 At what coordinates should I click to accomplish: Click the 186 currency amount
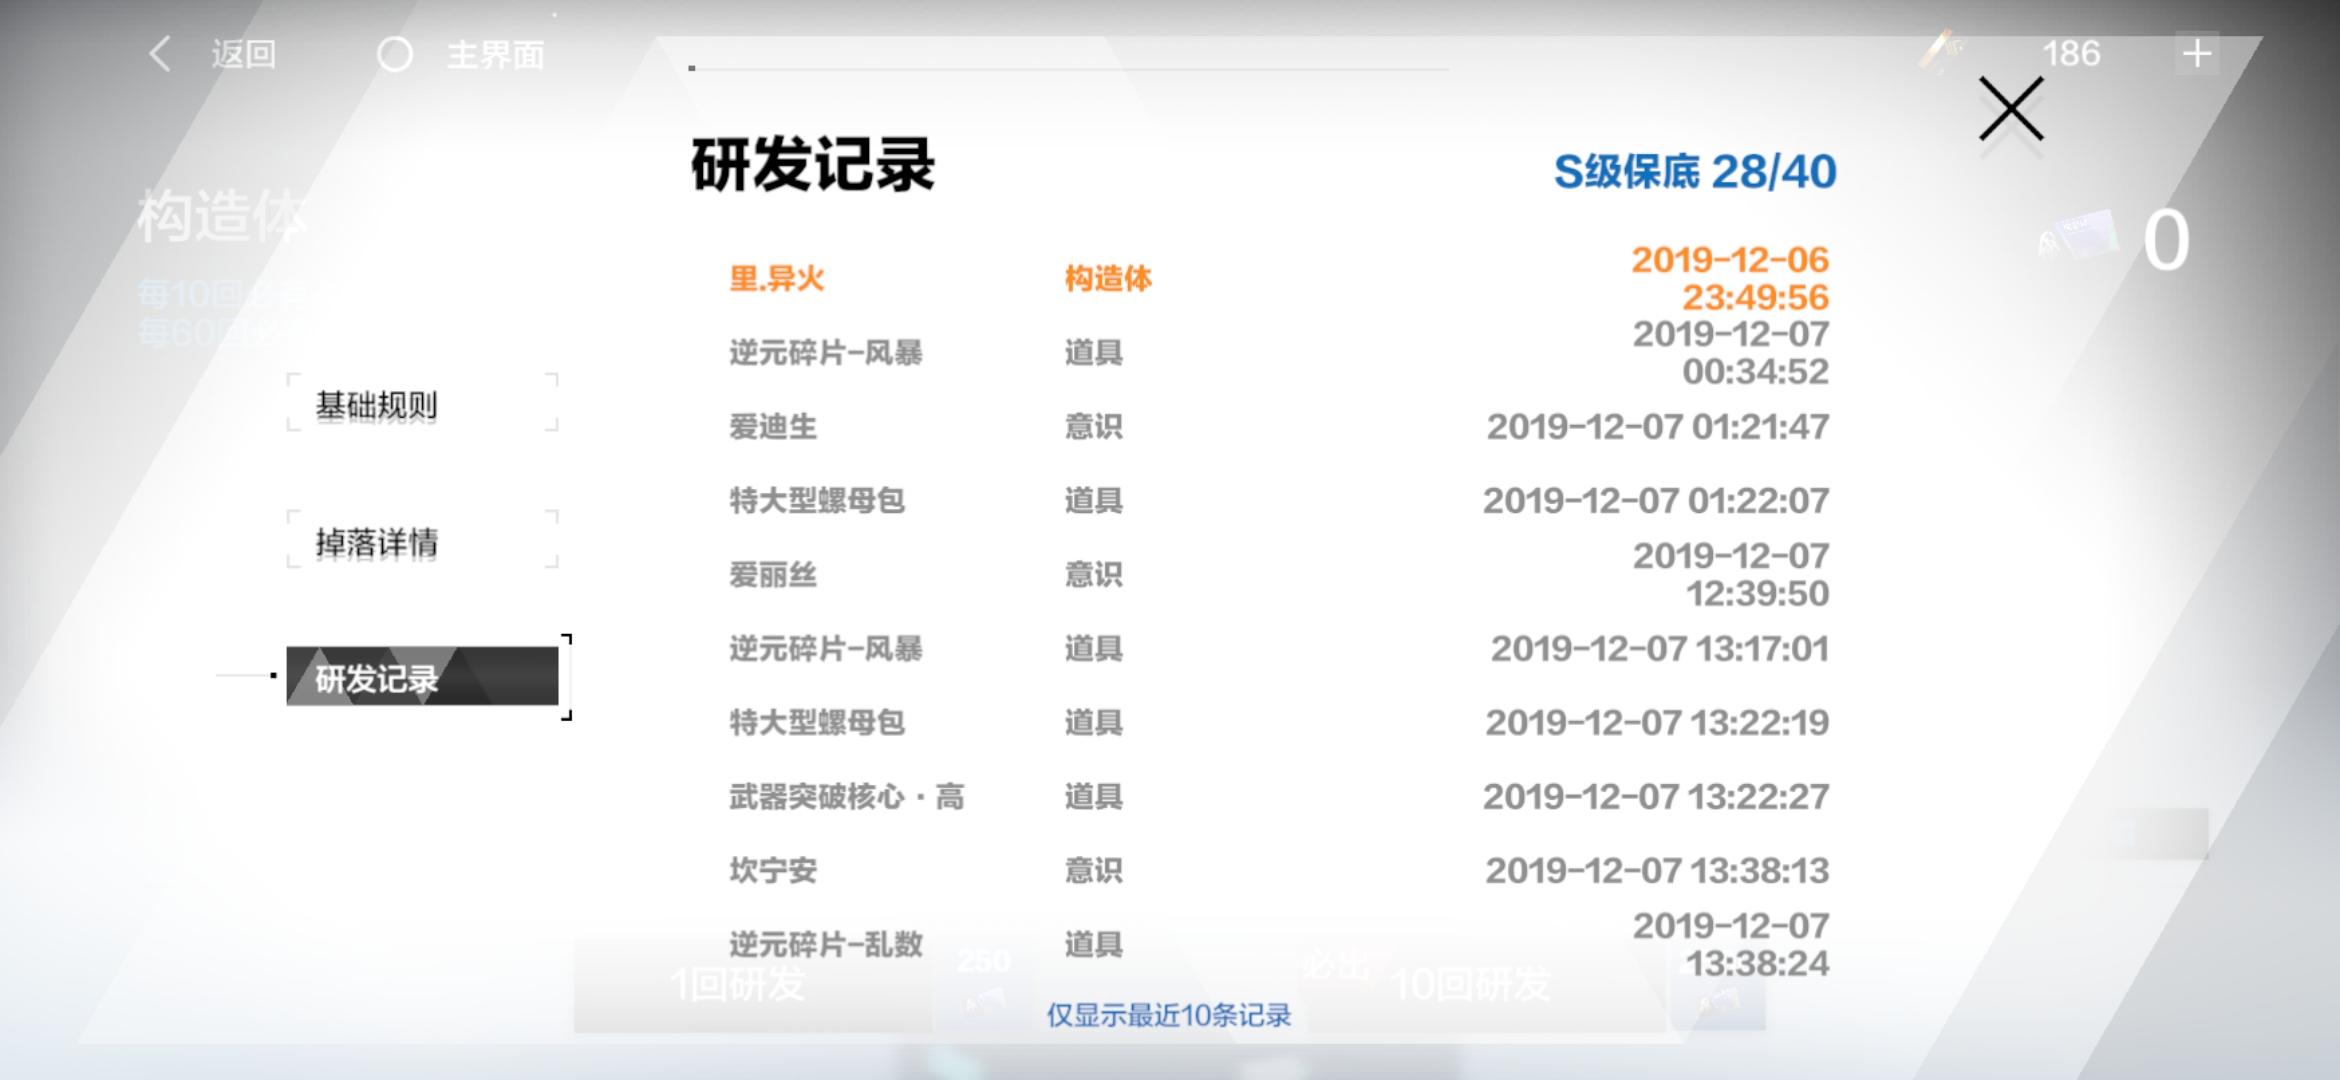pyautogui.click(x=2071, y=53)
